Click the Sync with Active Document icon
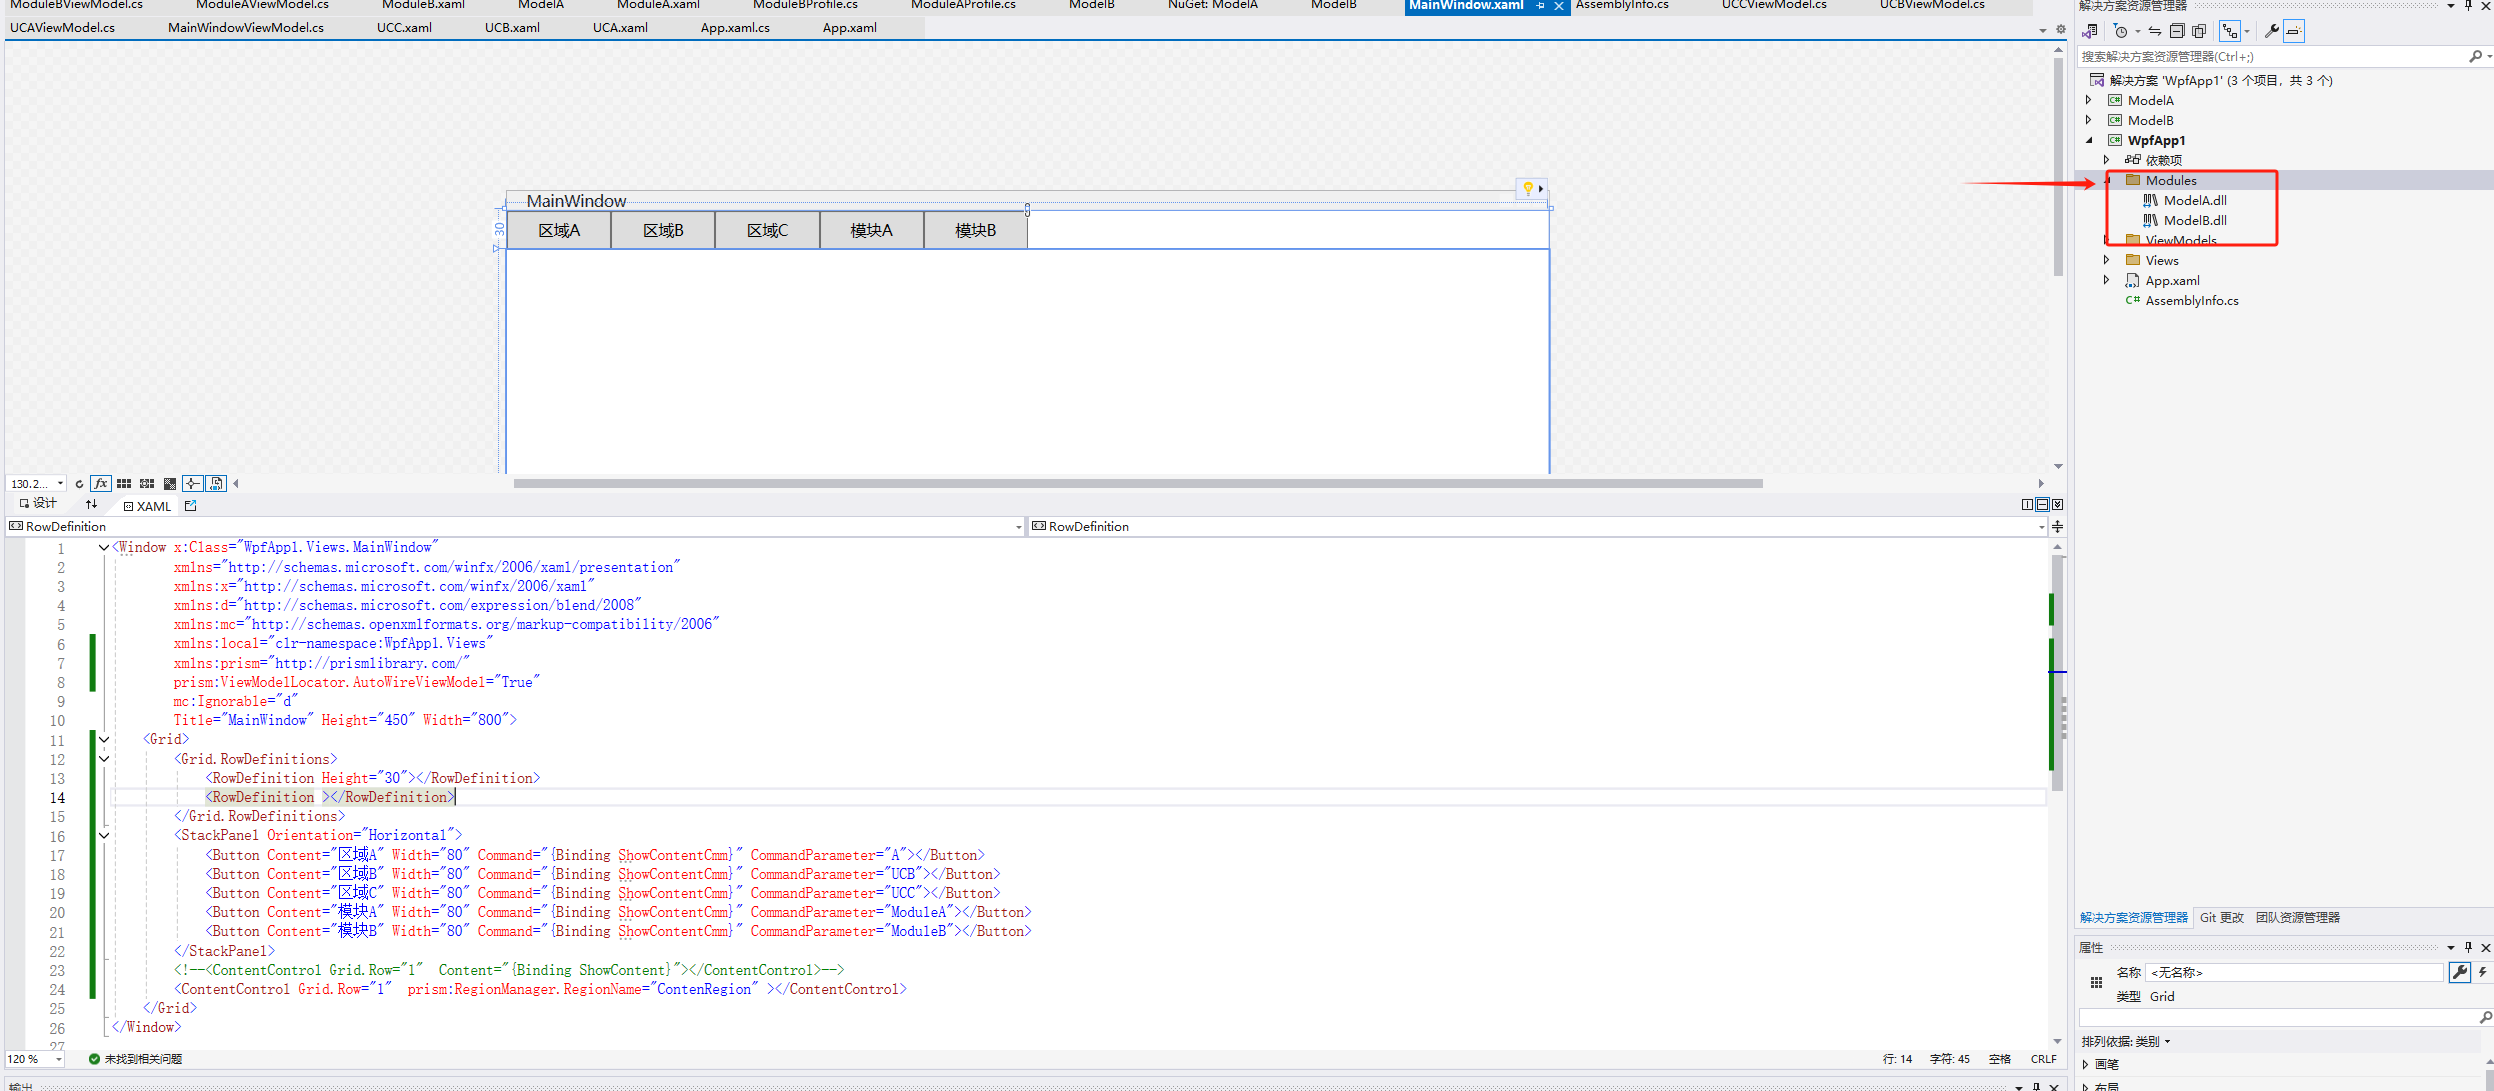This screenshot has height=1091, width=2494. pyautogui.click(x=2155, y=31)
